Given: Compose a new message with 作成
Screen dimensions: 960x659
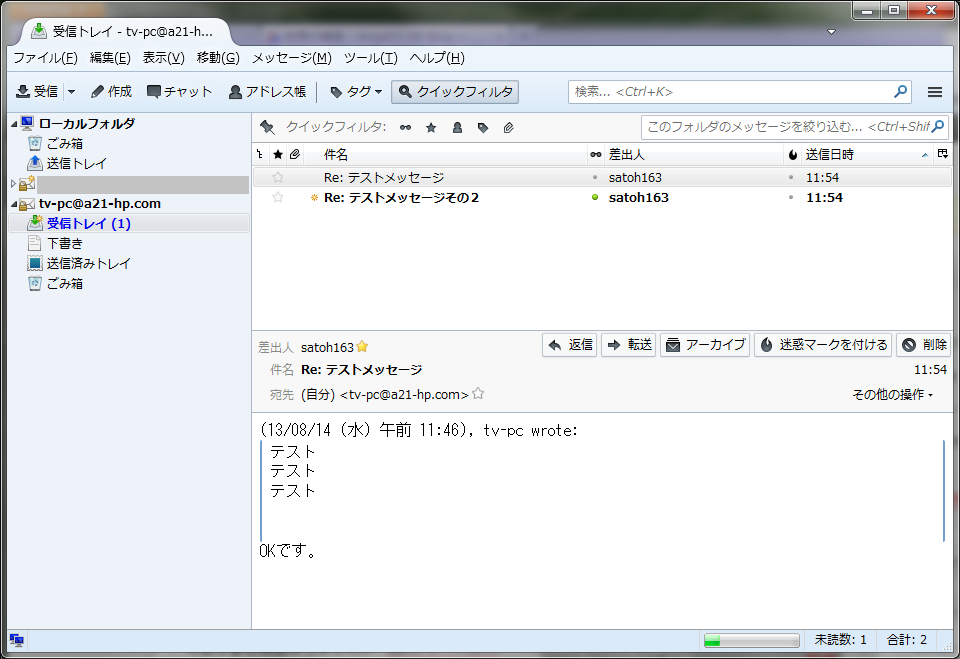Looking at the screenshot, I should (x=111, y=92).
